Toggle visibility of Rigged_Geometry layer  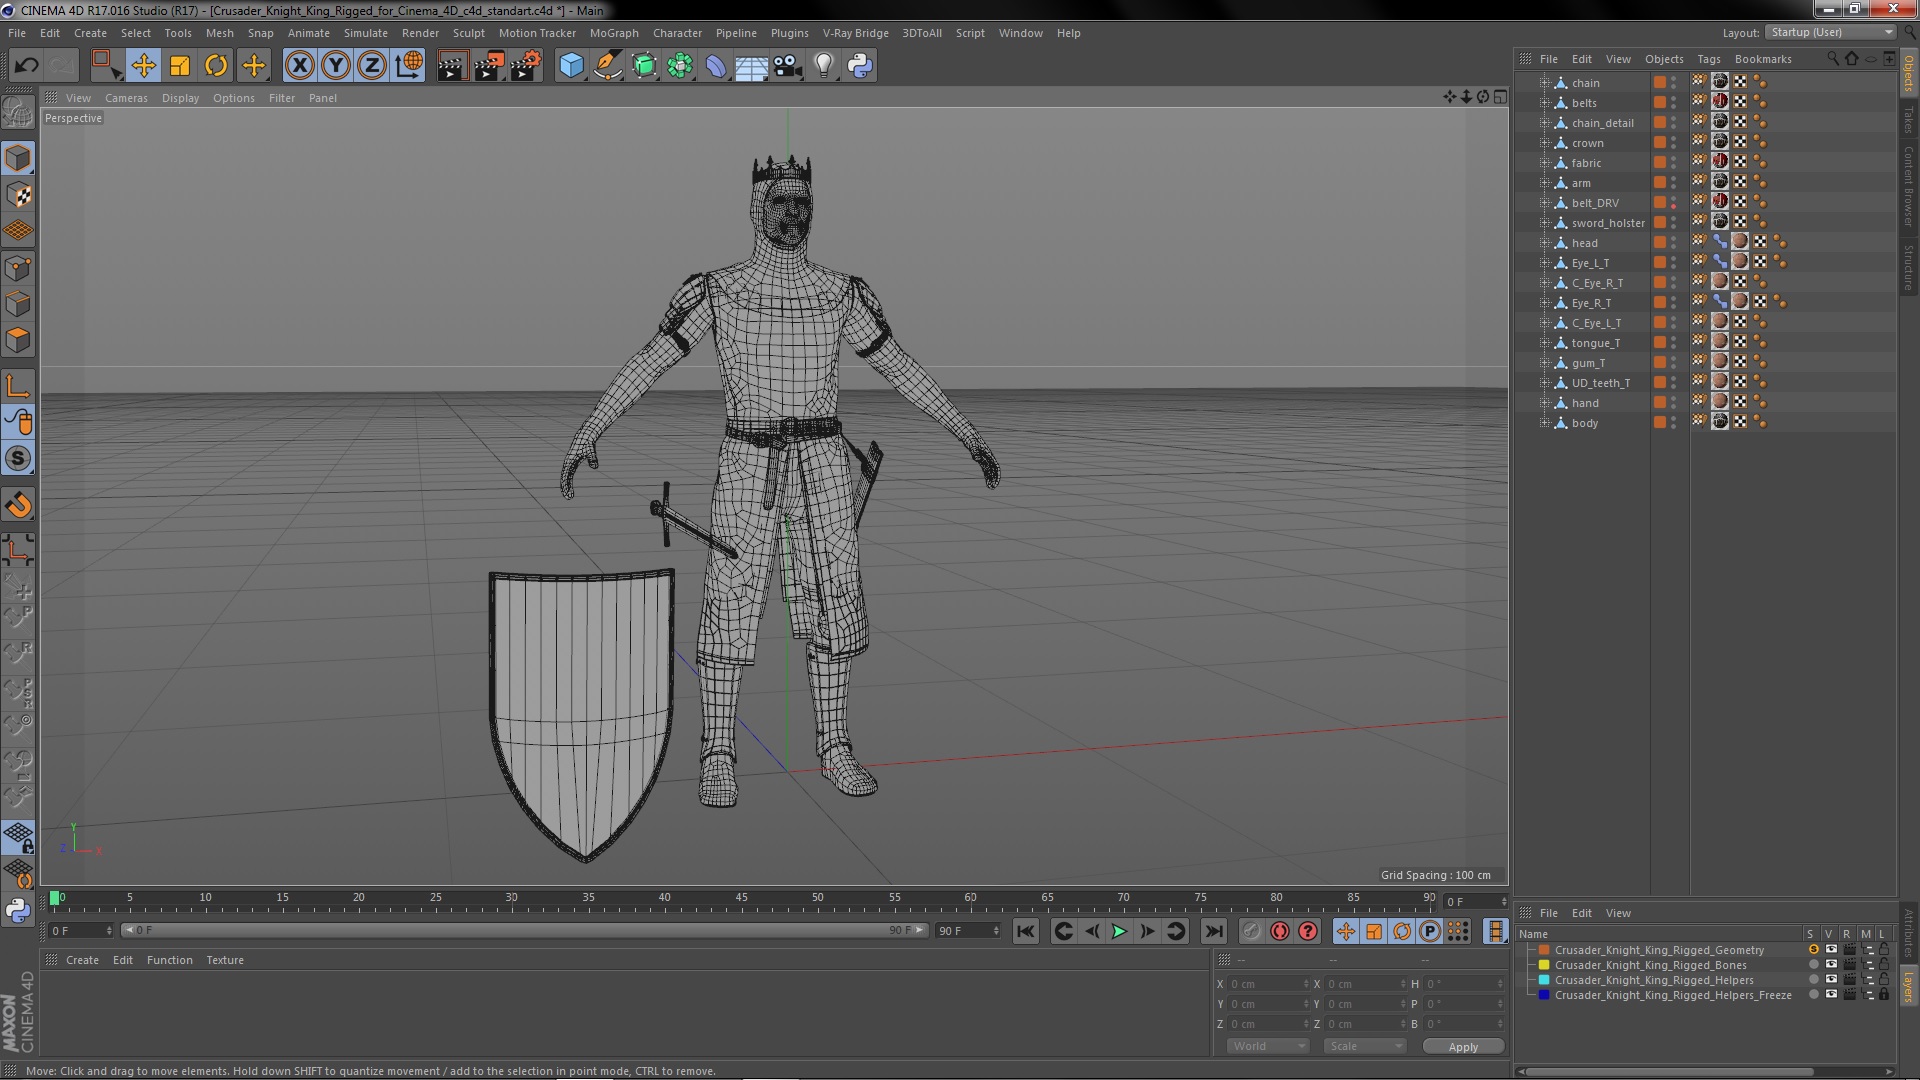coord(1831,950)
